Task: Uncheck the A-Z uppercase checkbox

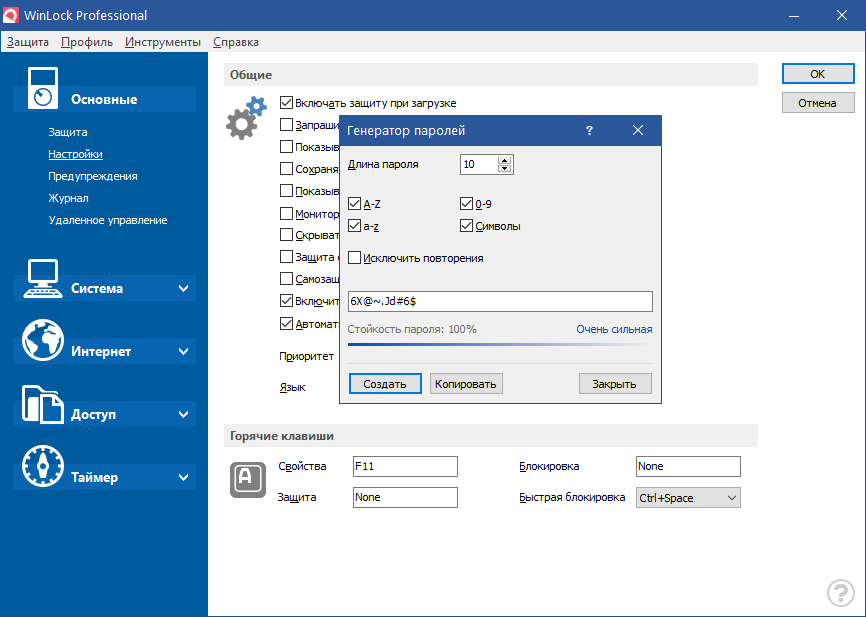Action: [x=355, y=204]
